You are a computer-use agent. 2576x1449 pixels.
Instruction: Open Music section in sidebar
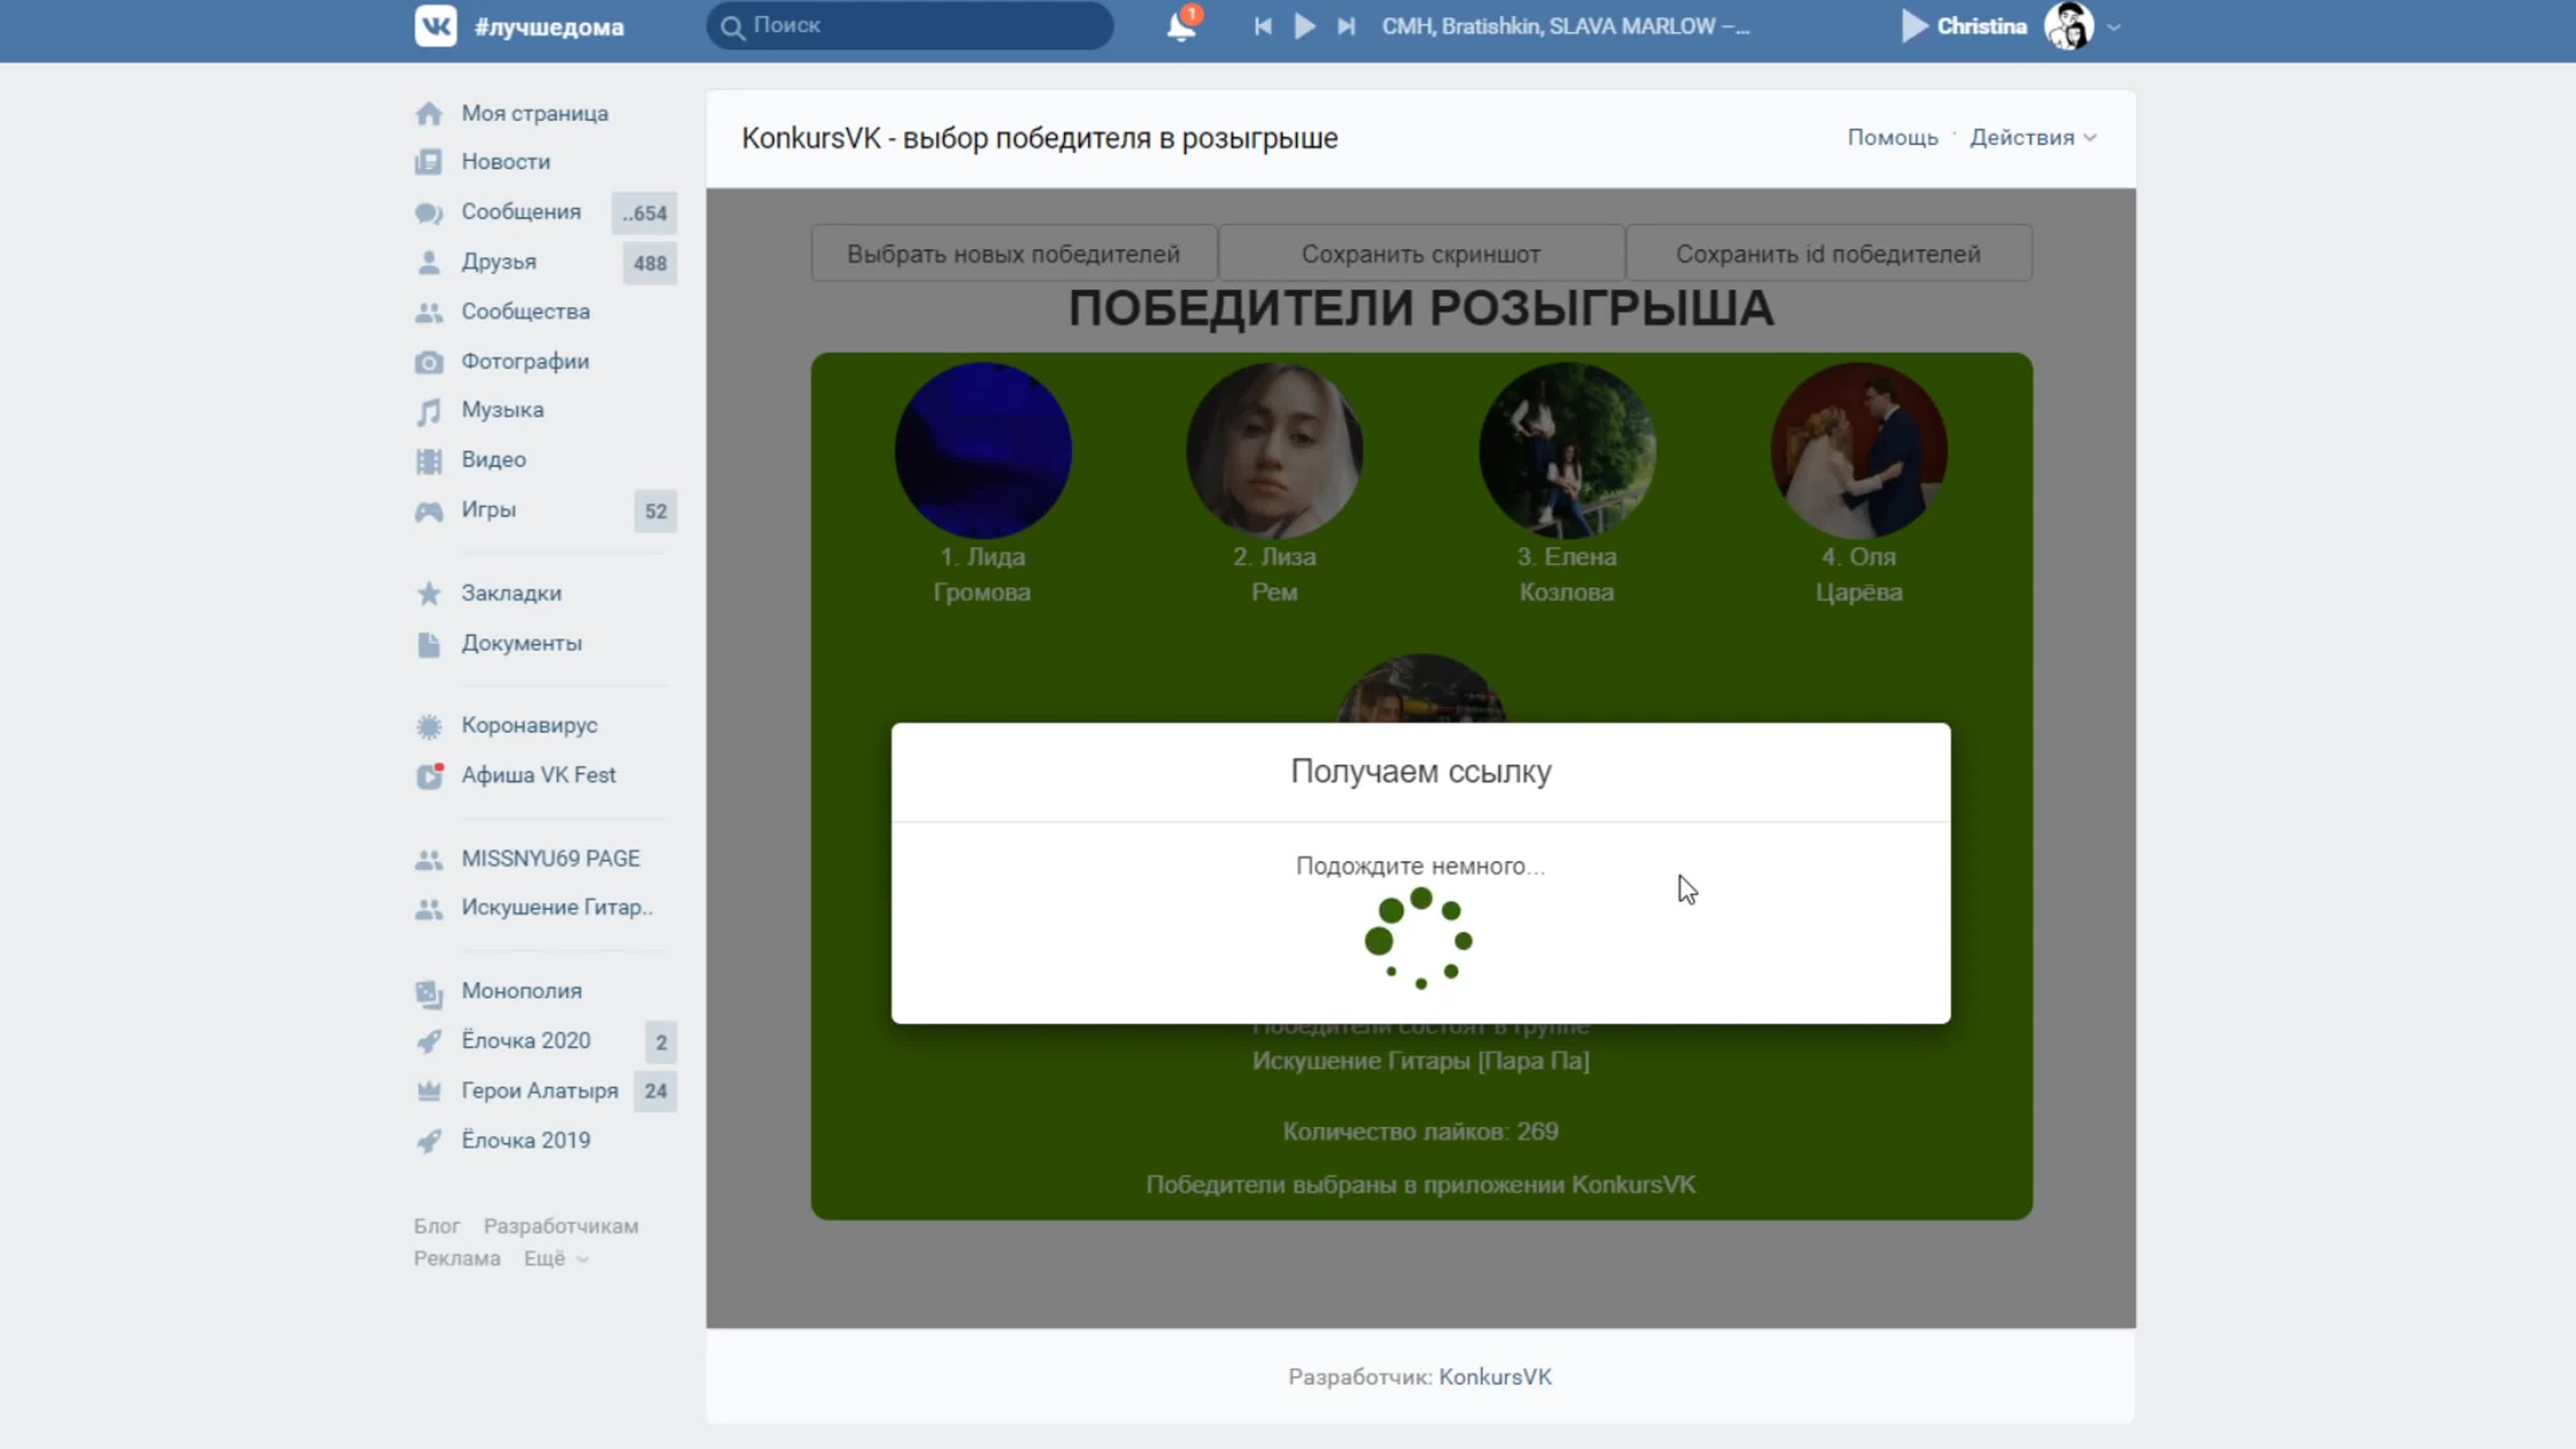click(x=502, y=410)
